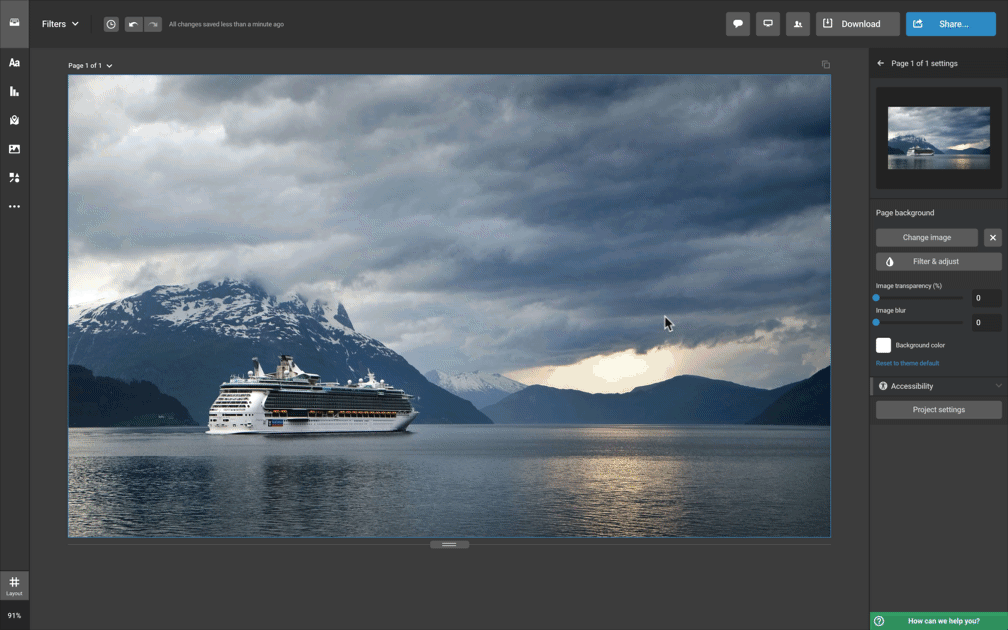The image size is (1008, 630).
Task: Click the version history clock icon
Action: [111, 24]
